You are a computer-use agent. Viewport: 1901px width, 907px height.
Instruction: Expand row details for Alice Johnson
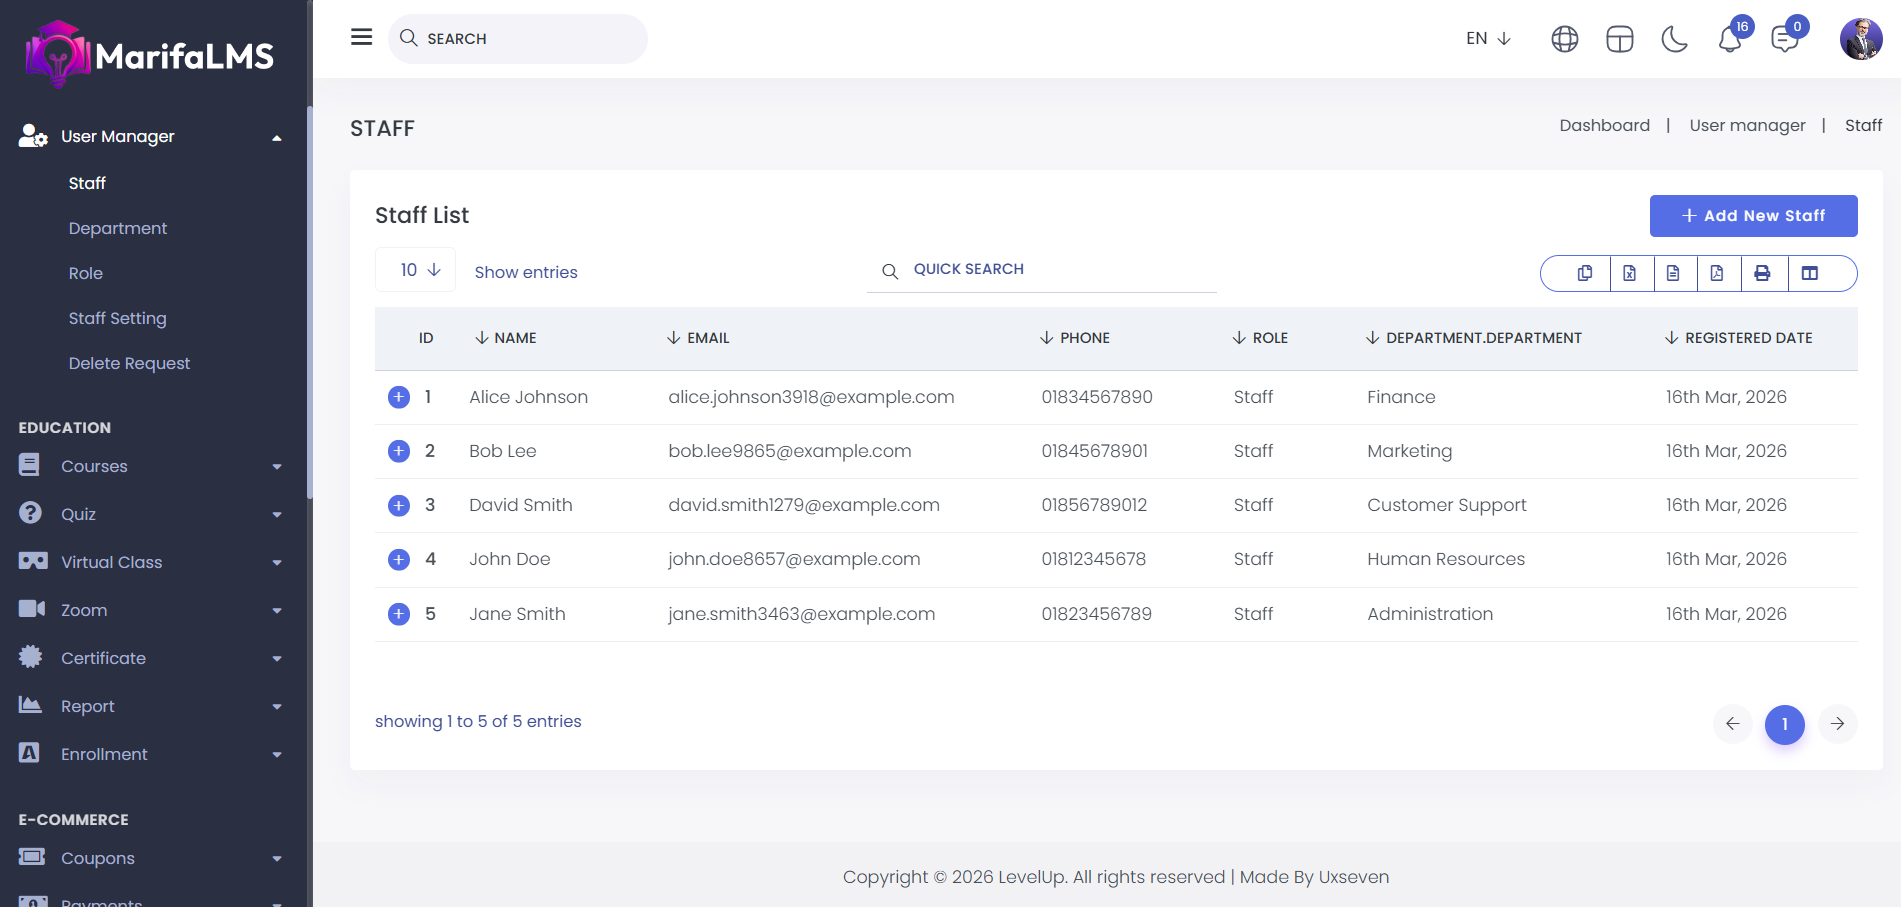coord(399,397)
